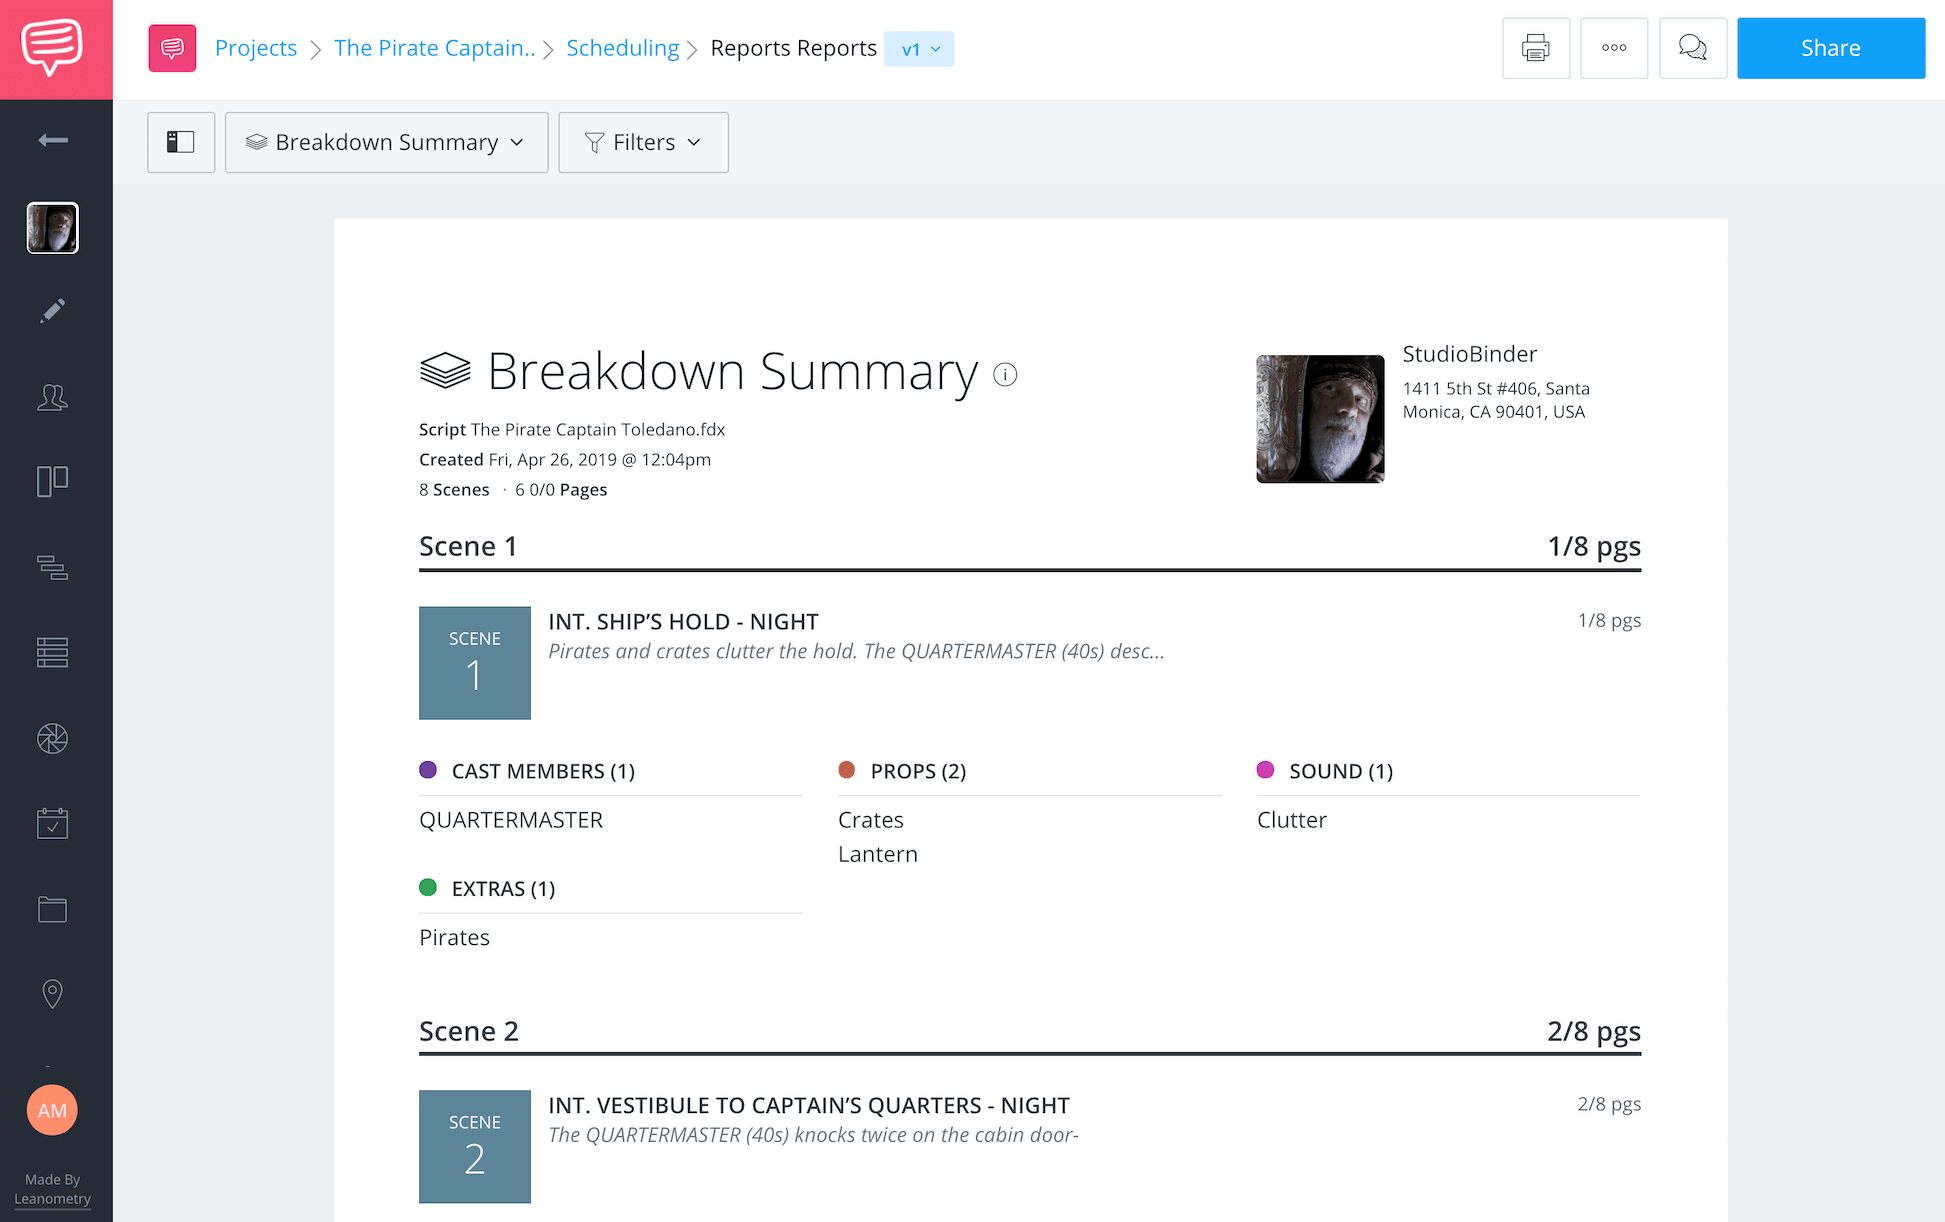The width and height of the screenshot is (1945, 1222).
Task: Open the three-dots more options menu
Action: (1614, 48)
